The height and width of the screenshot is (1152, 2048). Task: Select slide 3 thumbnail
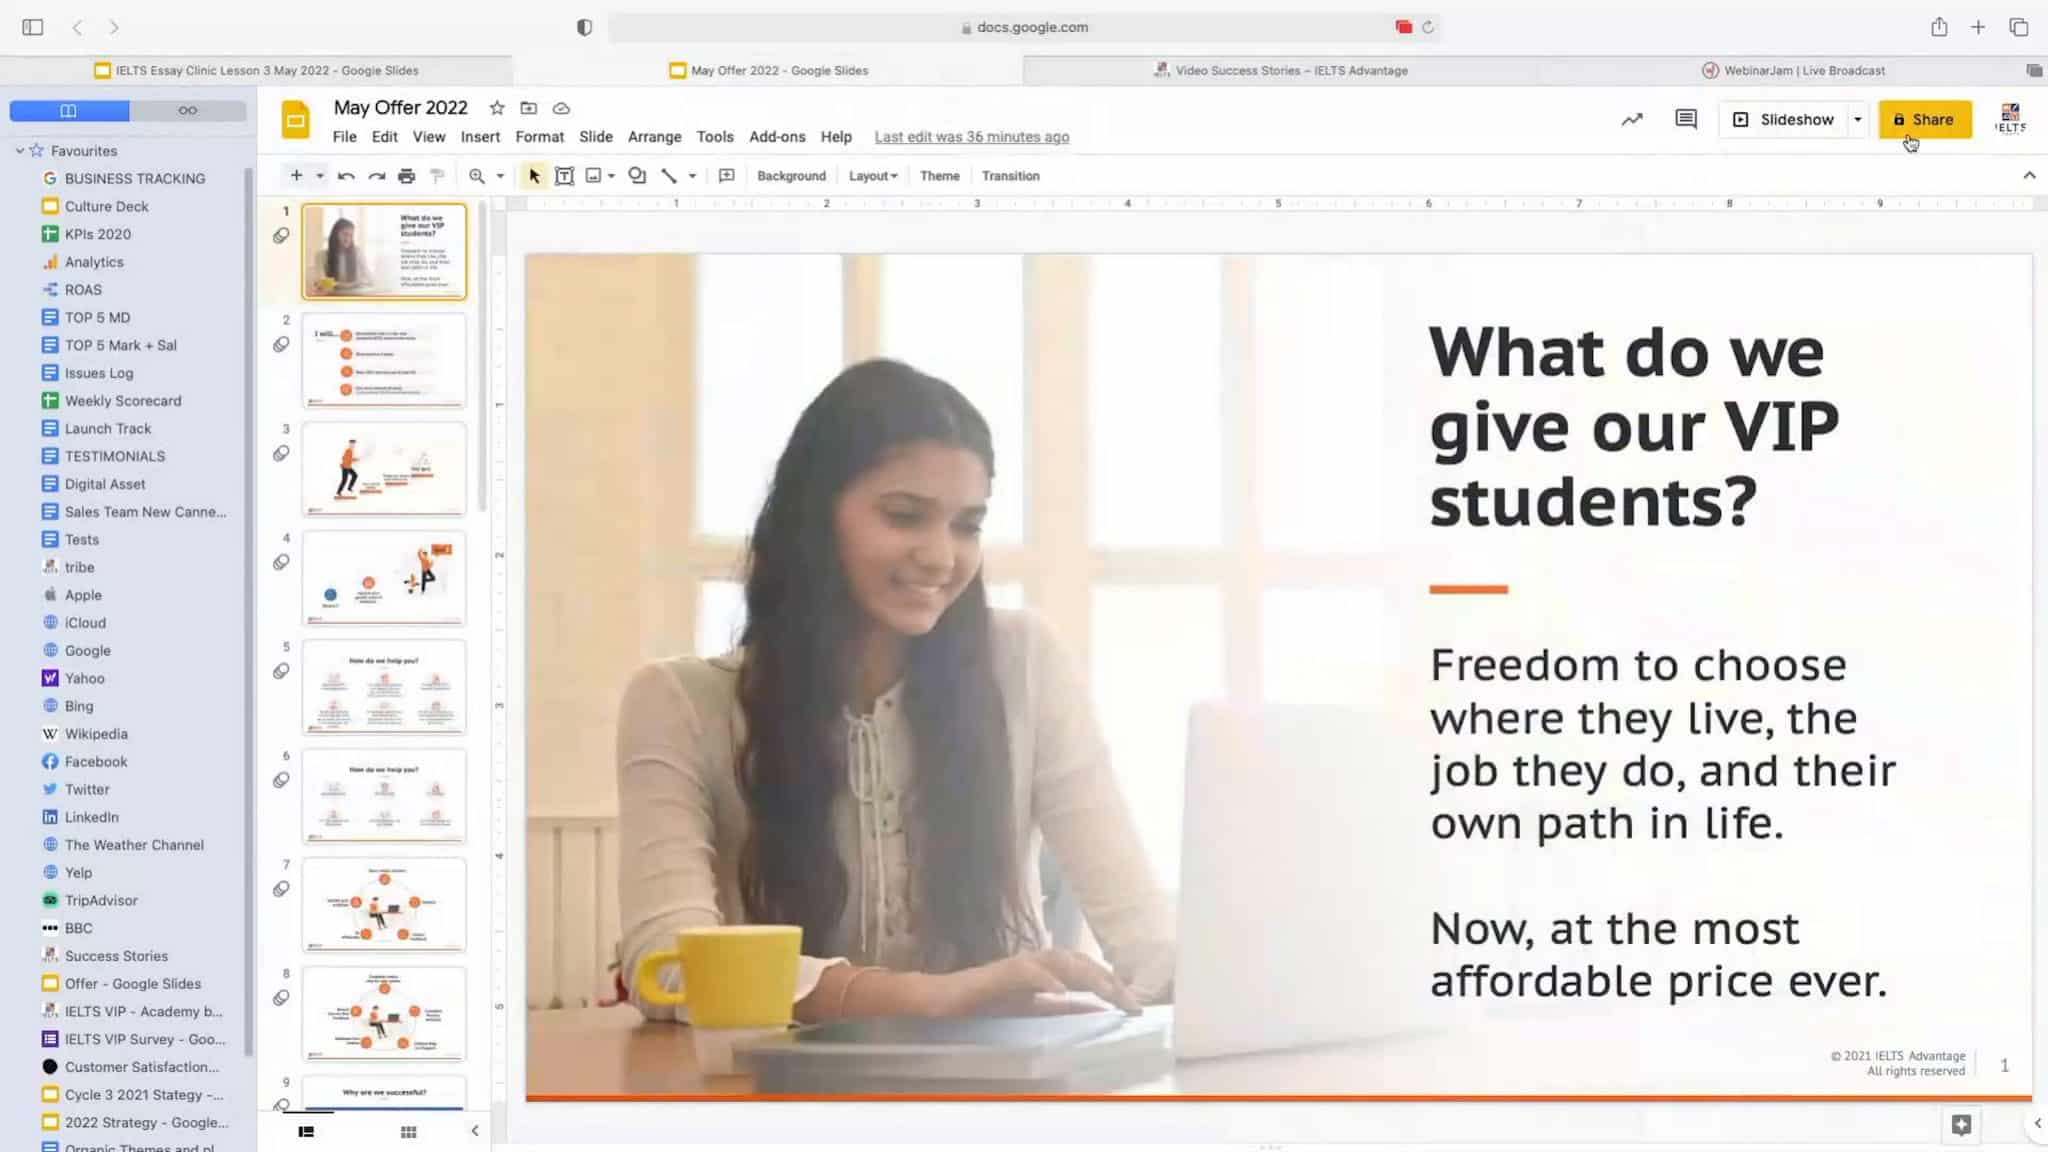(x=384, y=468)
